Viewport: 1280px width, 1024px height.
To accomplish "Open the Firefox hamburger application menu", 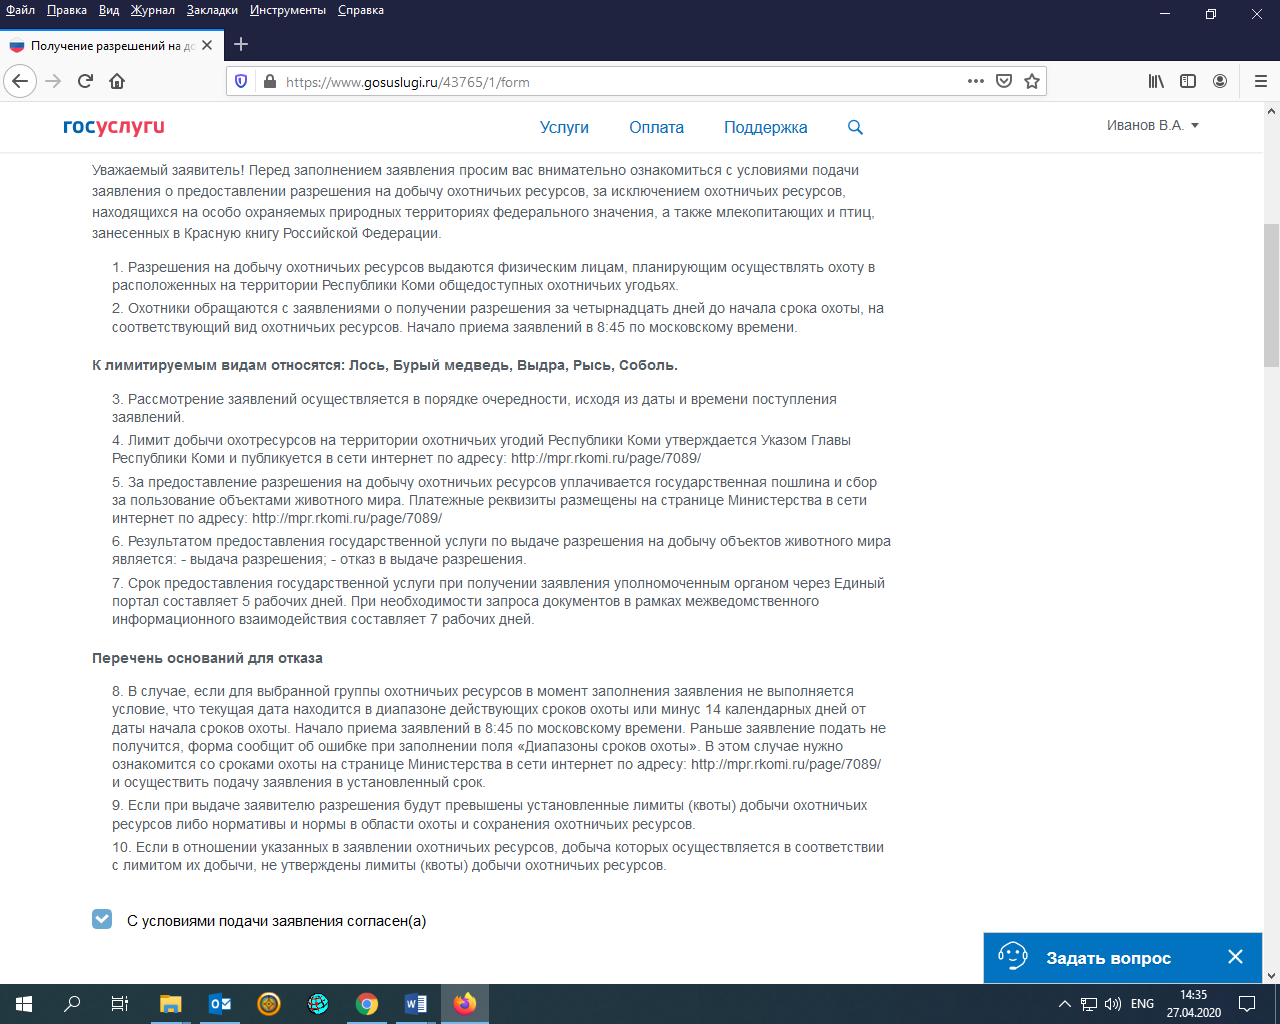I will (x=1260, y=82).
